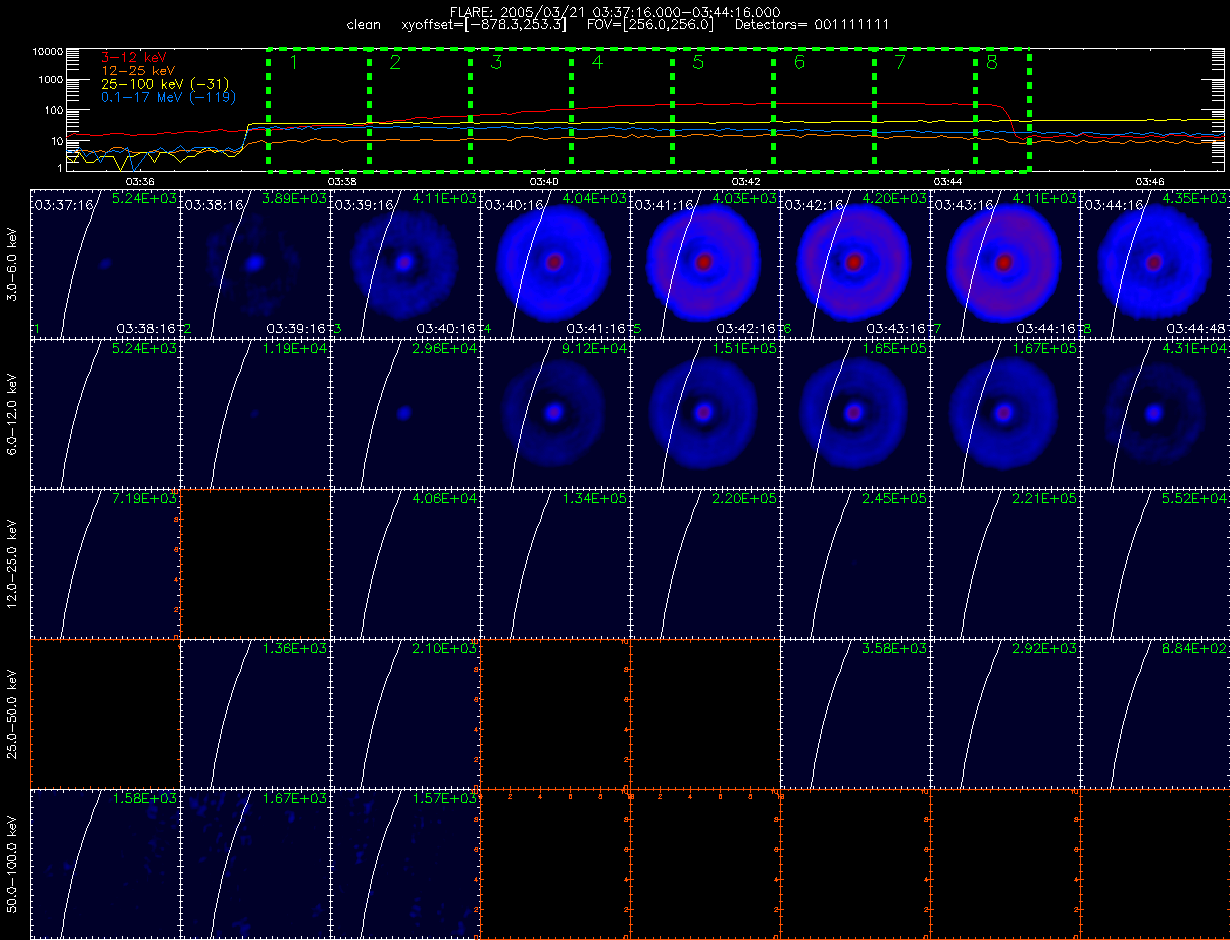The height and width of the screenshot is (940, 1230).
Task: Click the '12.0-25.0 keV' row label
Action: 13,563
